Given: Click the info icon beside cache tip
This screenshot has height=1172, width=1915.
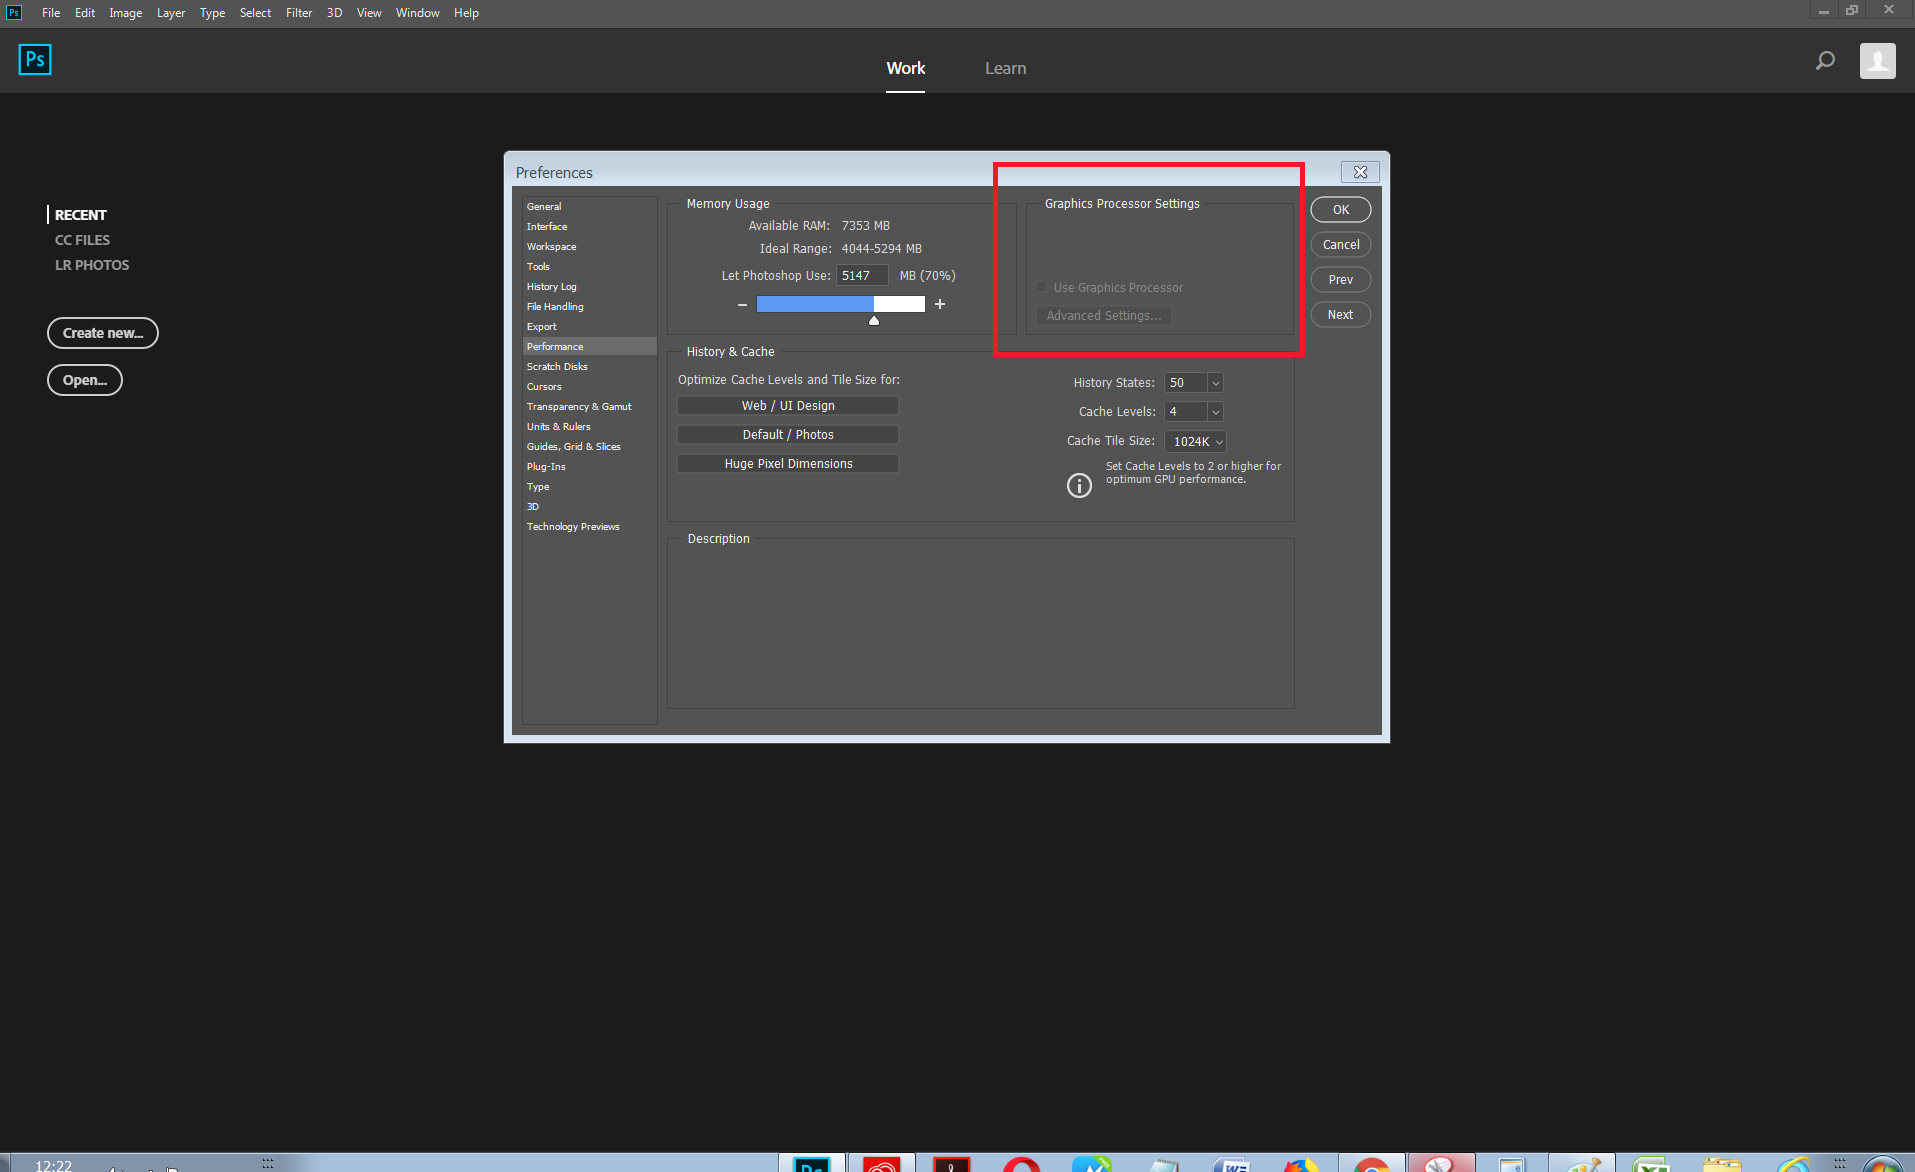Looking at the screenshot, I should click(1079, 485).
